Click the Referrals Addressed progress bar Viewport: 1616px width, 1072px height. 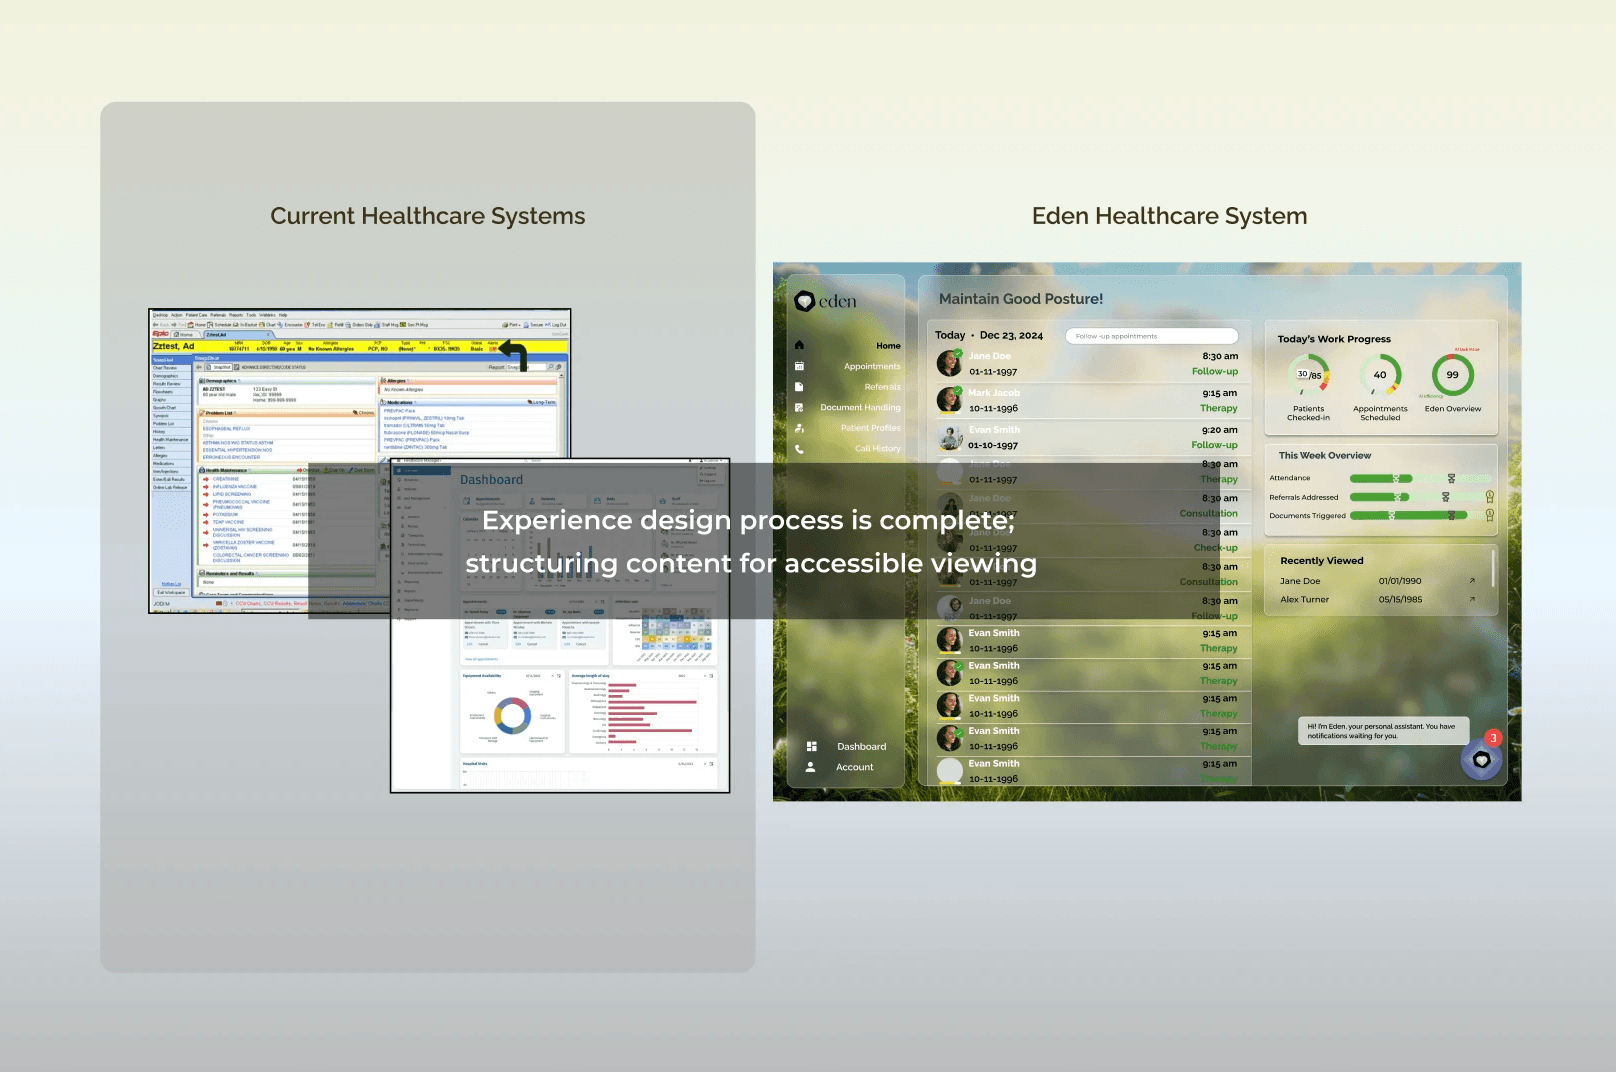pos(1419,497)
